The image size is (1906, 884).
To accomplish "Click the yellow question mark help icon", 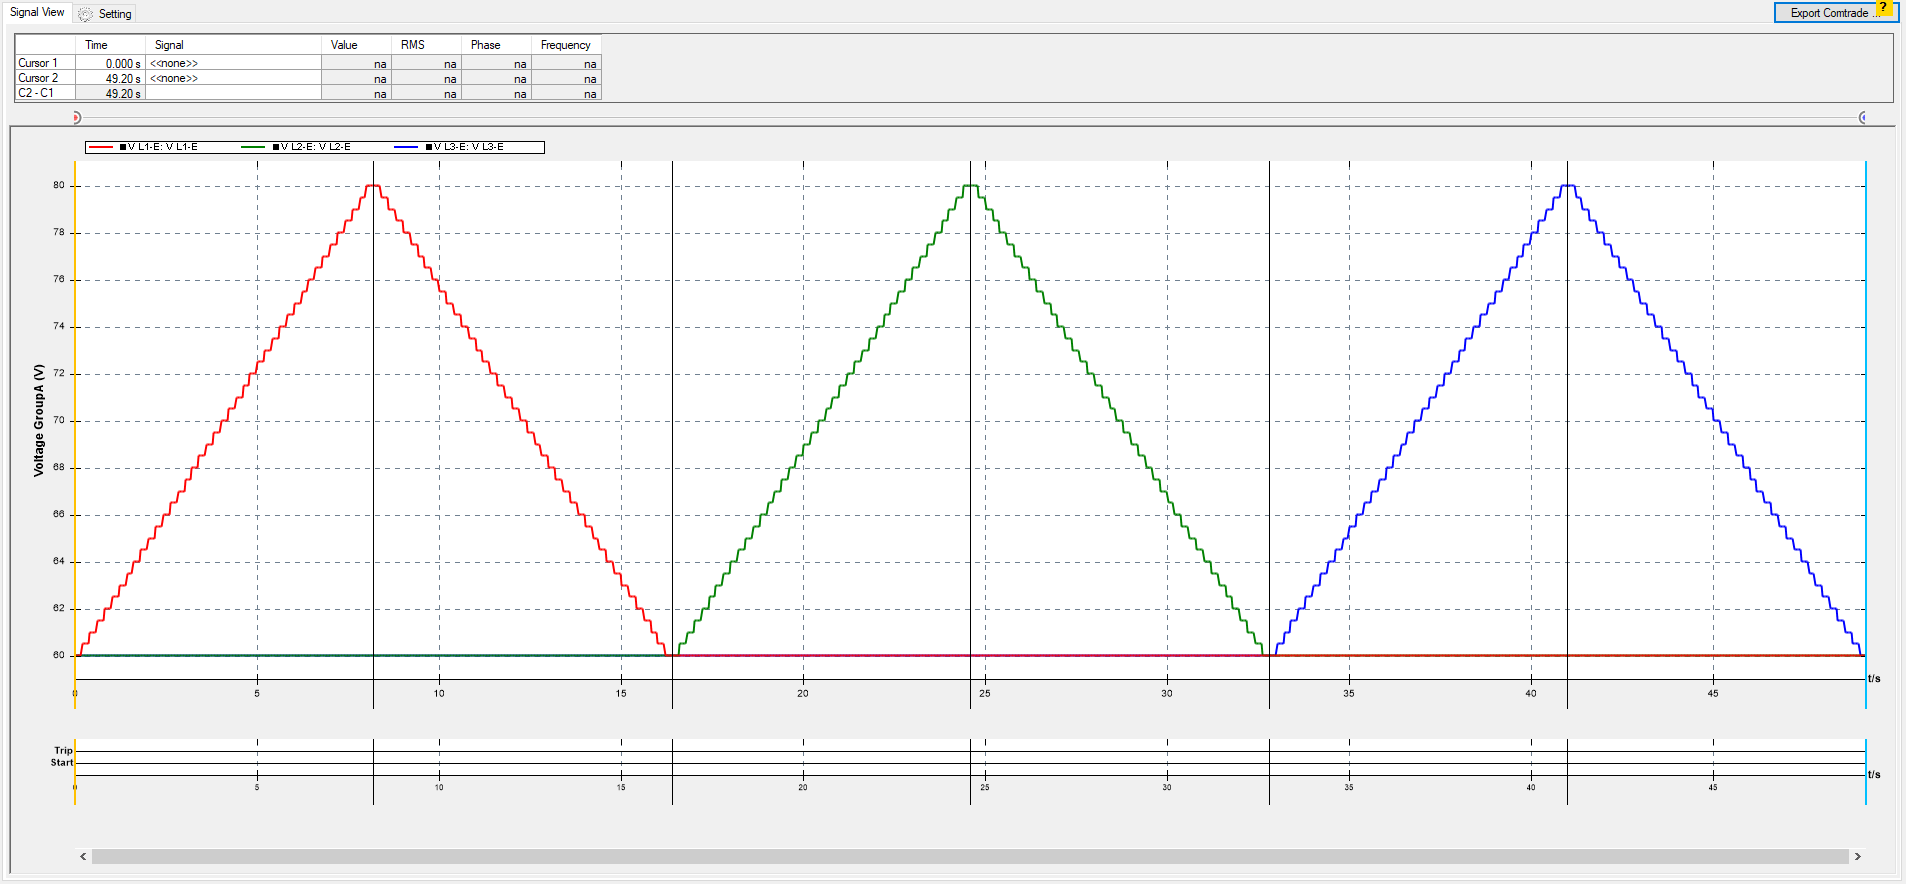I will [x=1883, y=7].
